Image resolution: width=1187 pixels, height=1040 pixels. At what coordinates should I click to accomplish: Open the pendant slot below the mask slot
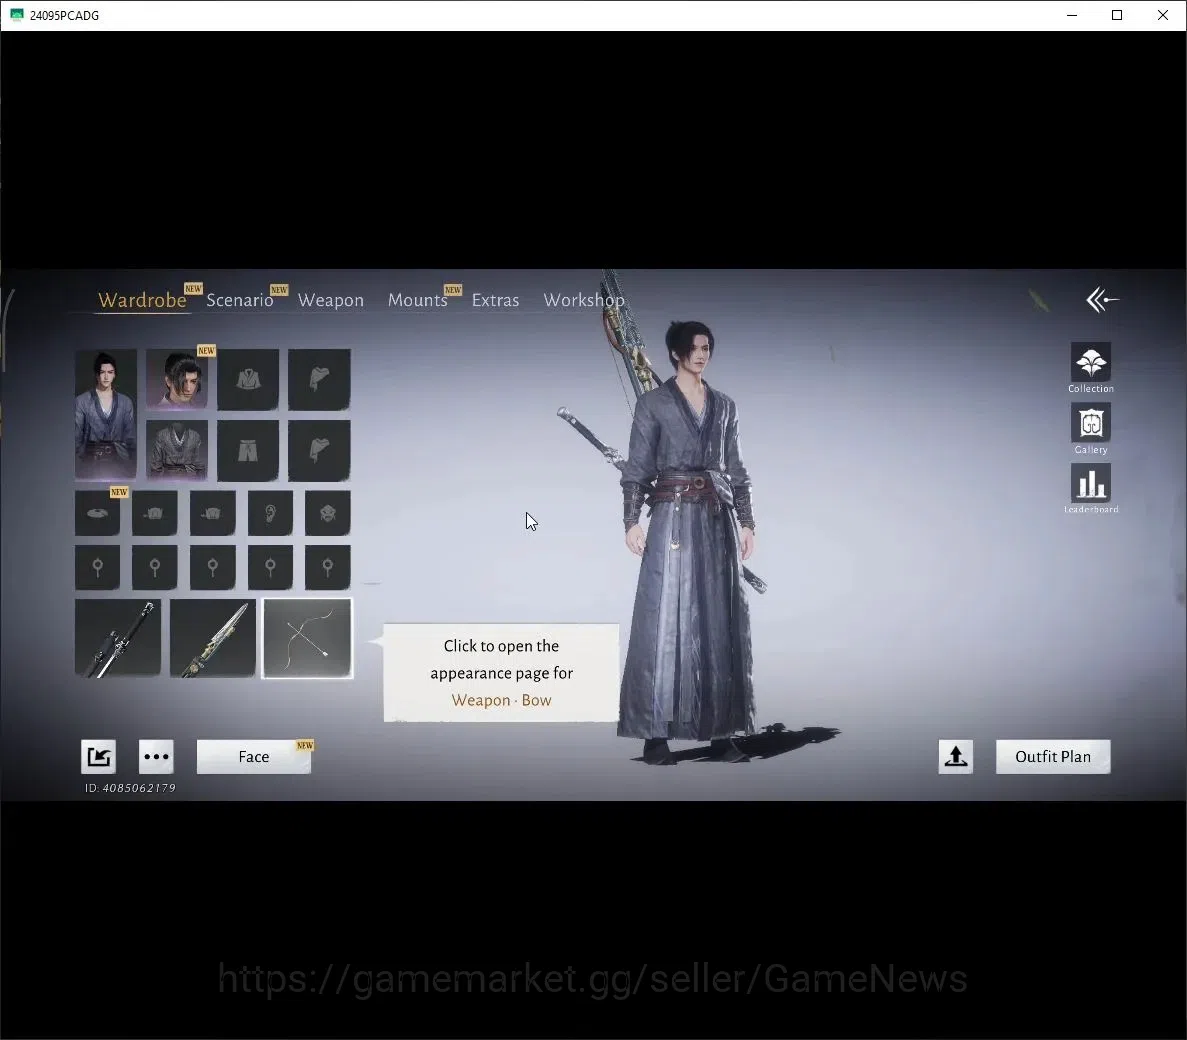(328, 567)
